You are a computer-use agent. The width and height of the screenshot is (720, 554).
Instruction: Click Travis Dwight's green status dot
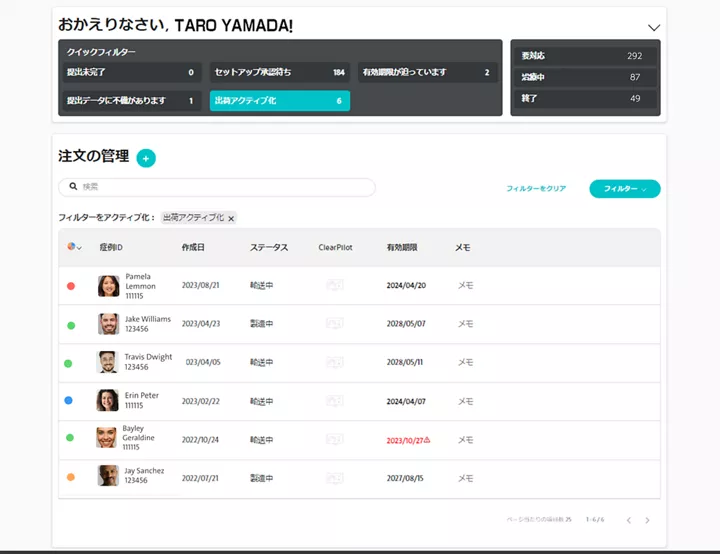coord(68,363)
